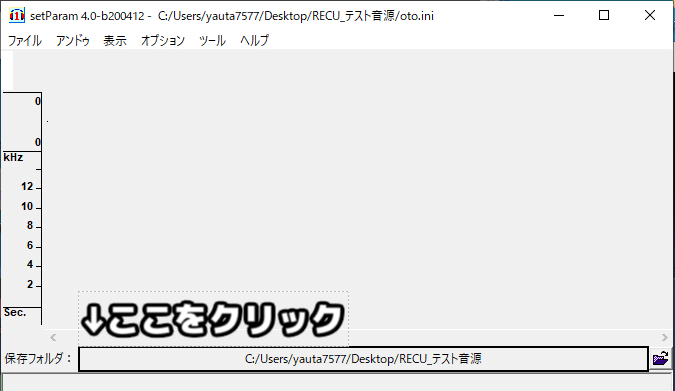This screenshot has height=391, width=675.
Task: Click the horizontal scrollbar right arrow
Action: [x=665, y=337]
